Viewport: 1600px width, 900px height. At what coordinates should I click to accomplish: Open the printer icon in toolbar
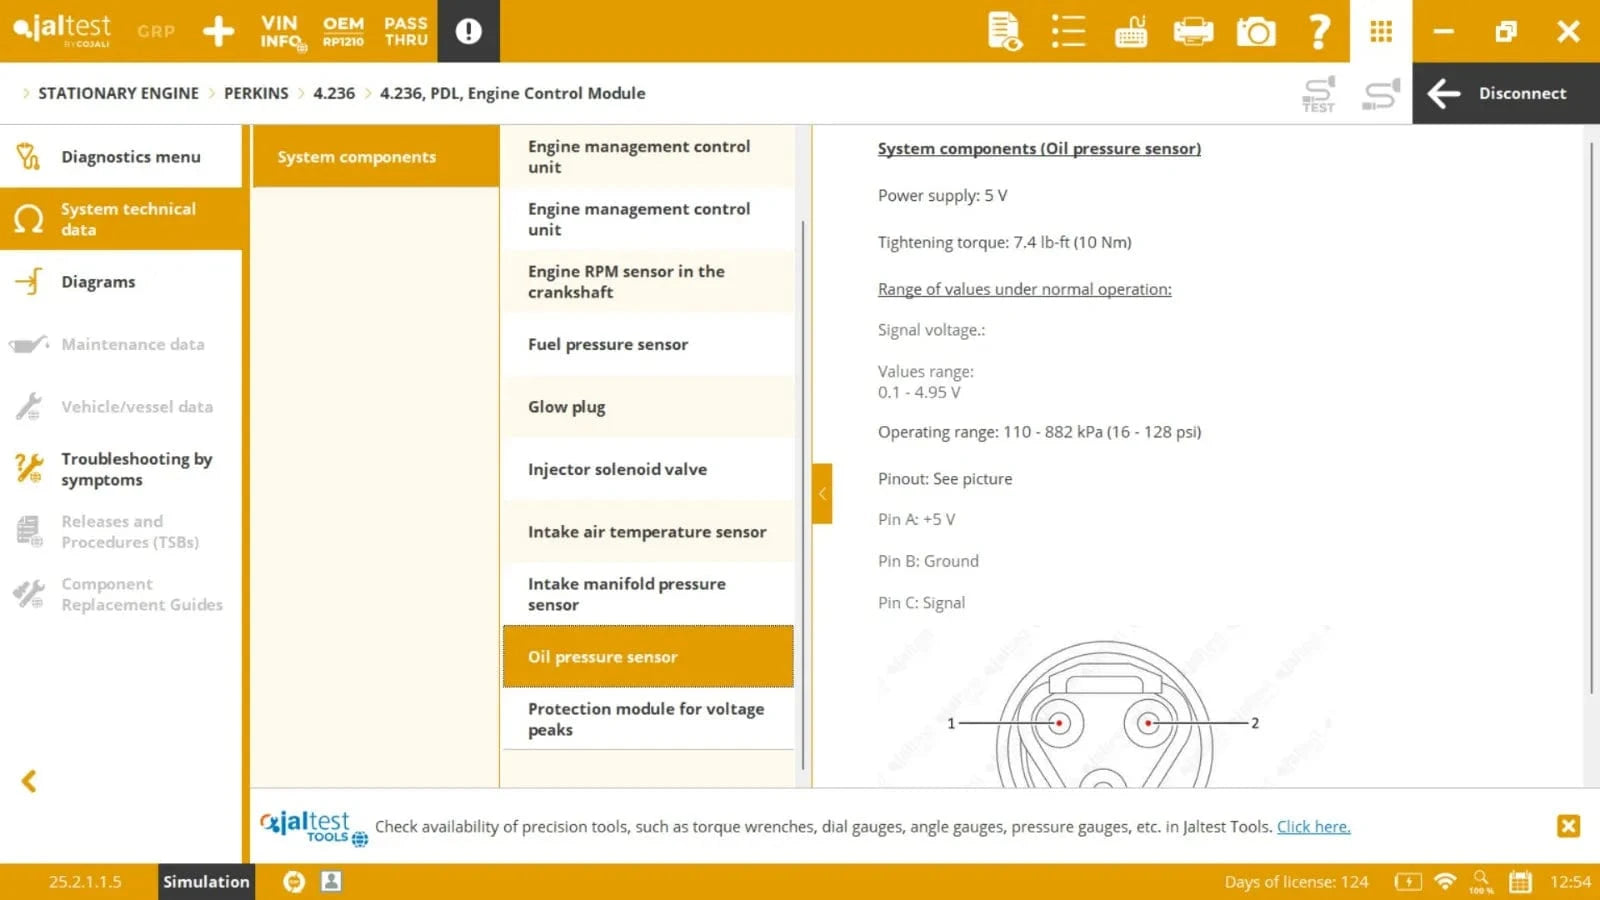coord(1193,31)
